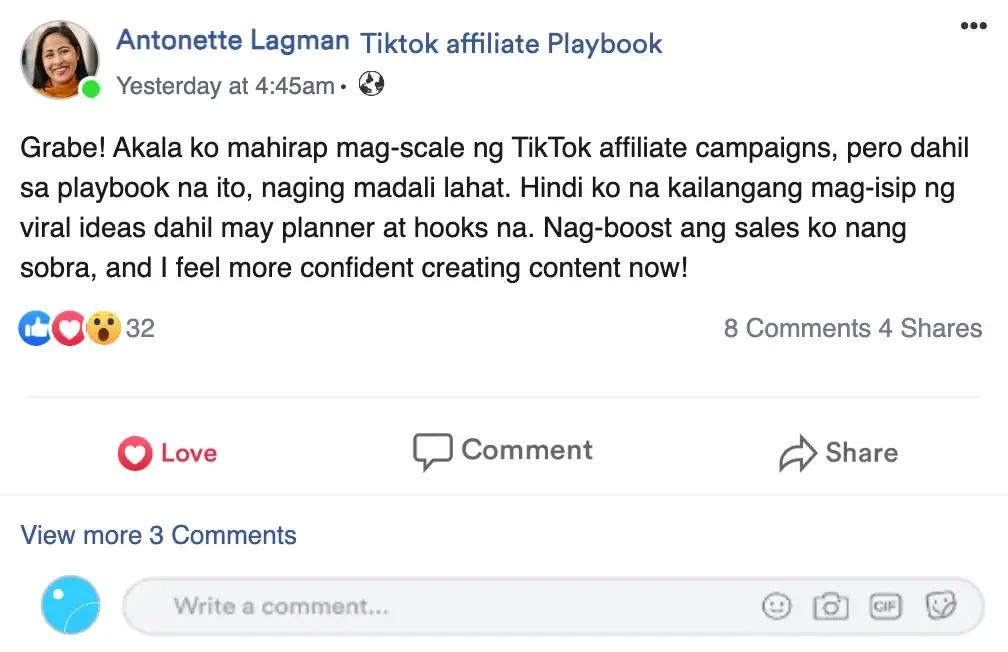Screen dimensions: 1008x652
Task: Open the GIF picker icon
Action: point(885,606)
